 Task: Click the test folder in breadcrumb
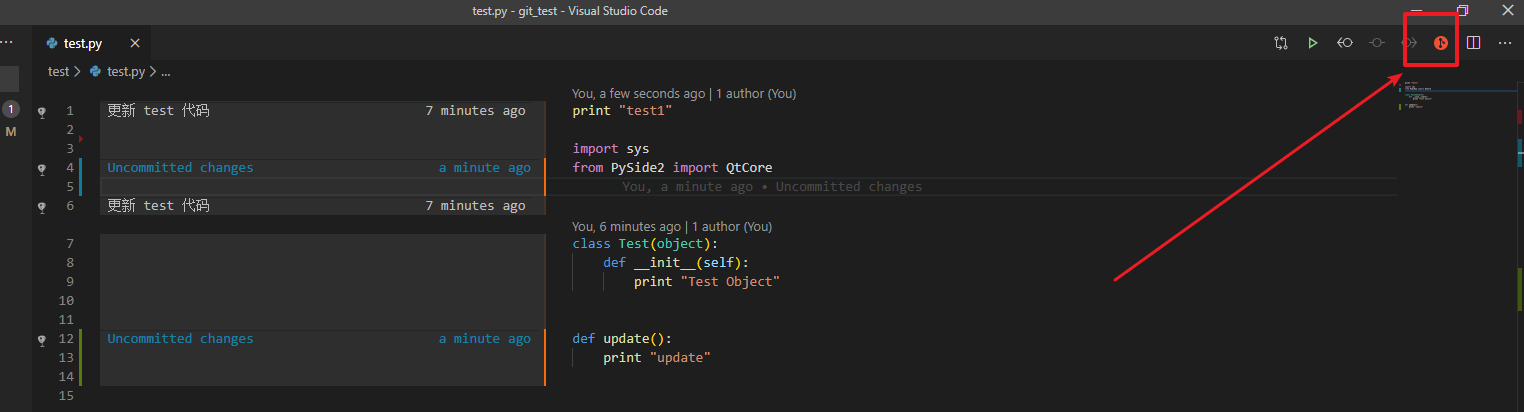pyautogui.click(x=58, y=72)
